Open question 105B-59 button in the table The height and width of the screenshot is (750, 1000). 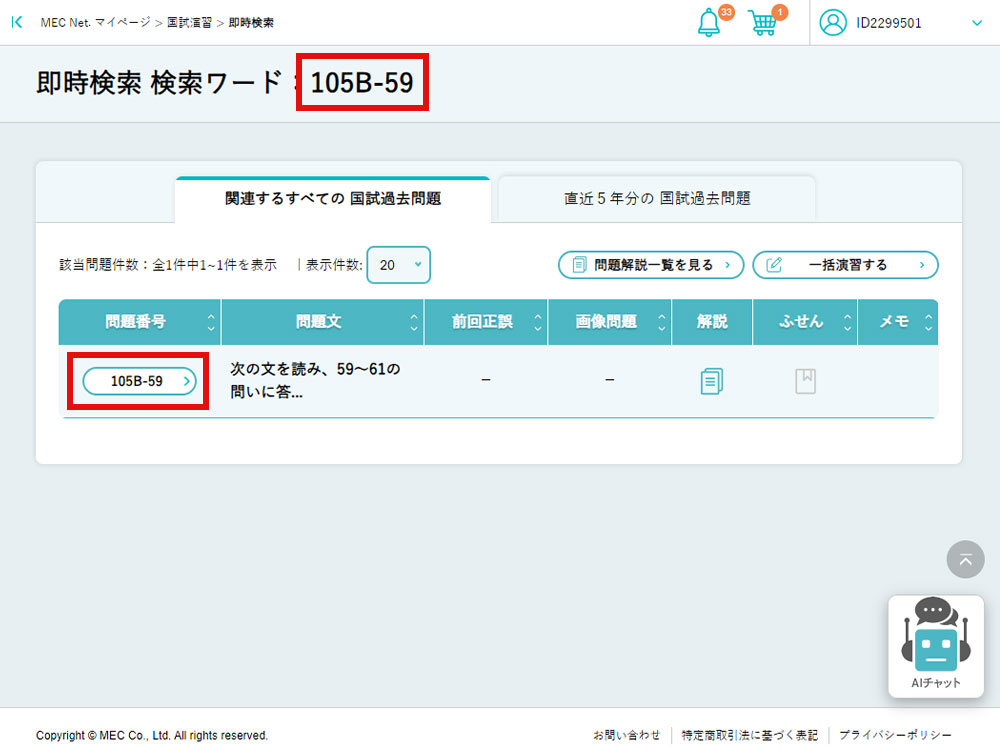140,381
